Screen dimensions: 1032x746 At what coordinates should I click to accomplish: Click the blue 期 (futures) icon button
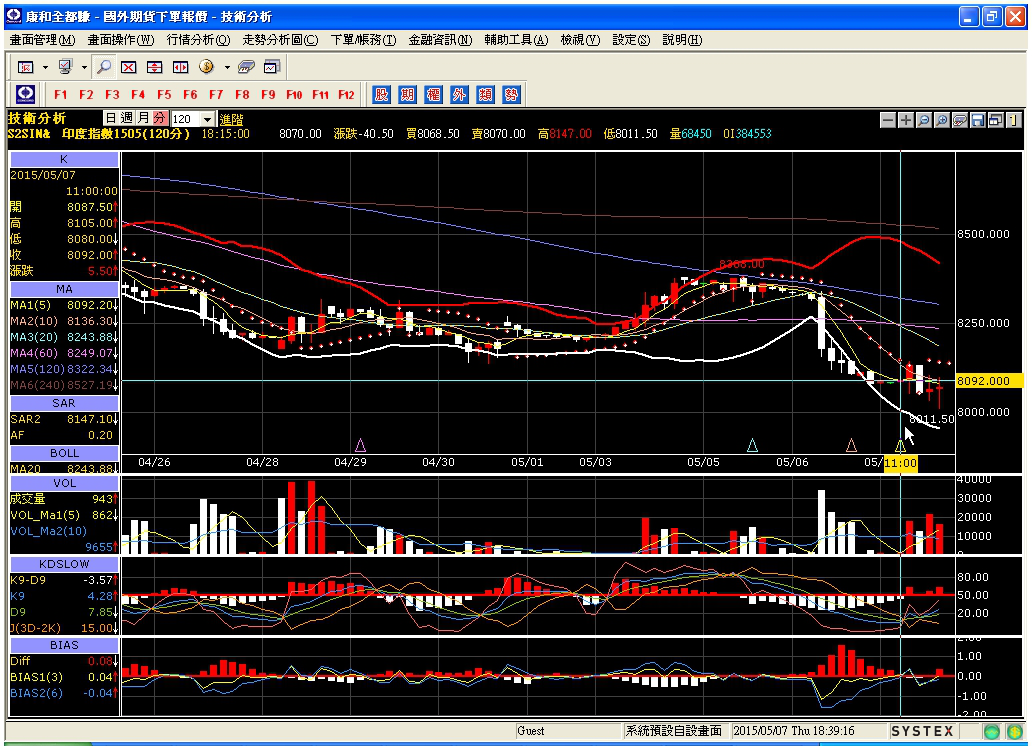coord(407,95)
